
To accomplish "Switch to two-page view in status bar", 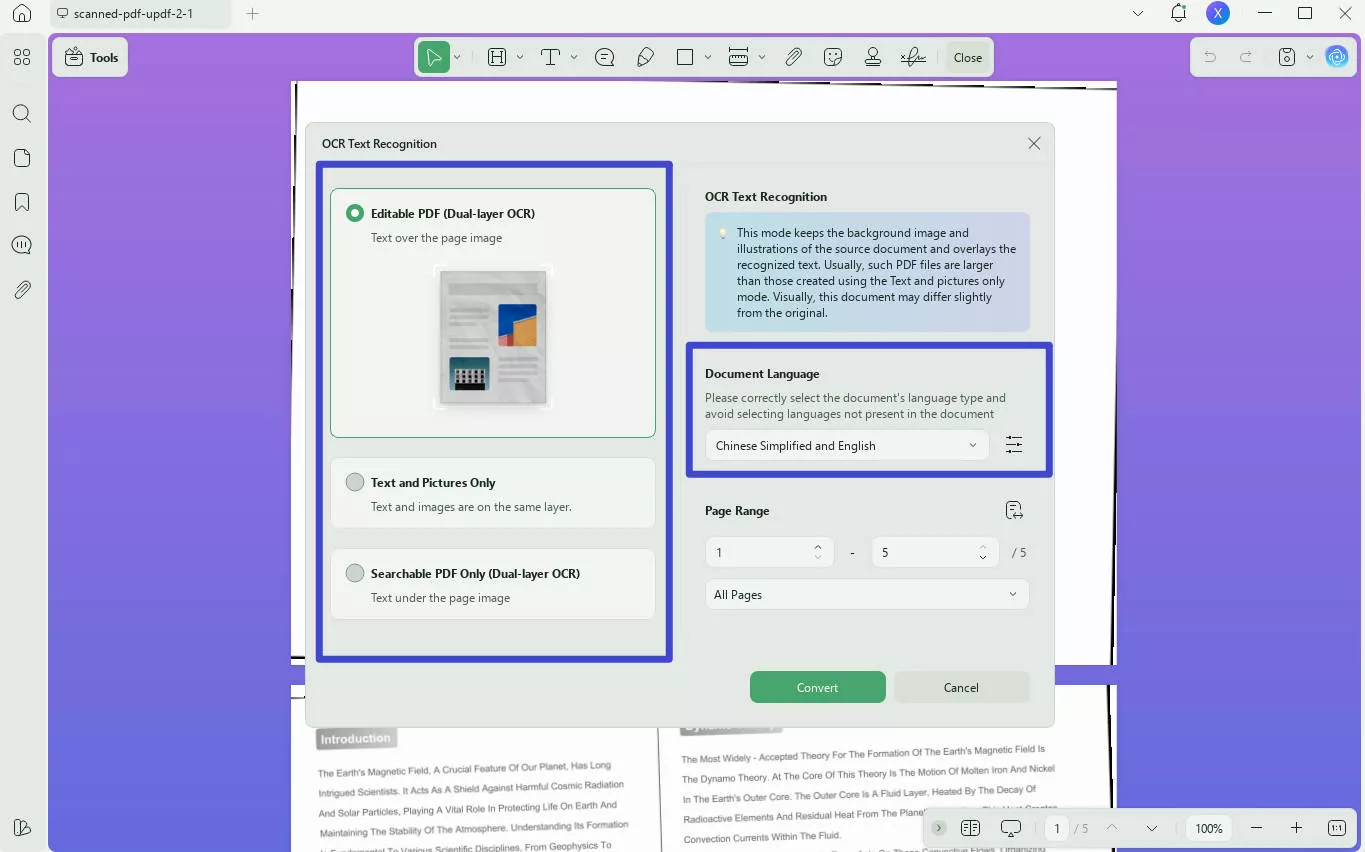I will (x=970, y=828).
